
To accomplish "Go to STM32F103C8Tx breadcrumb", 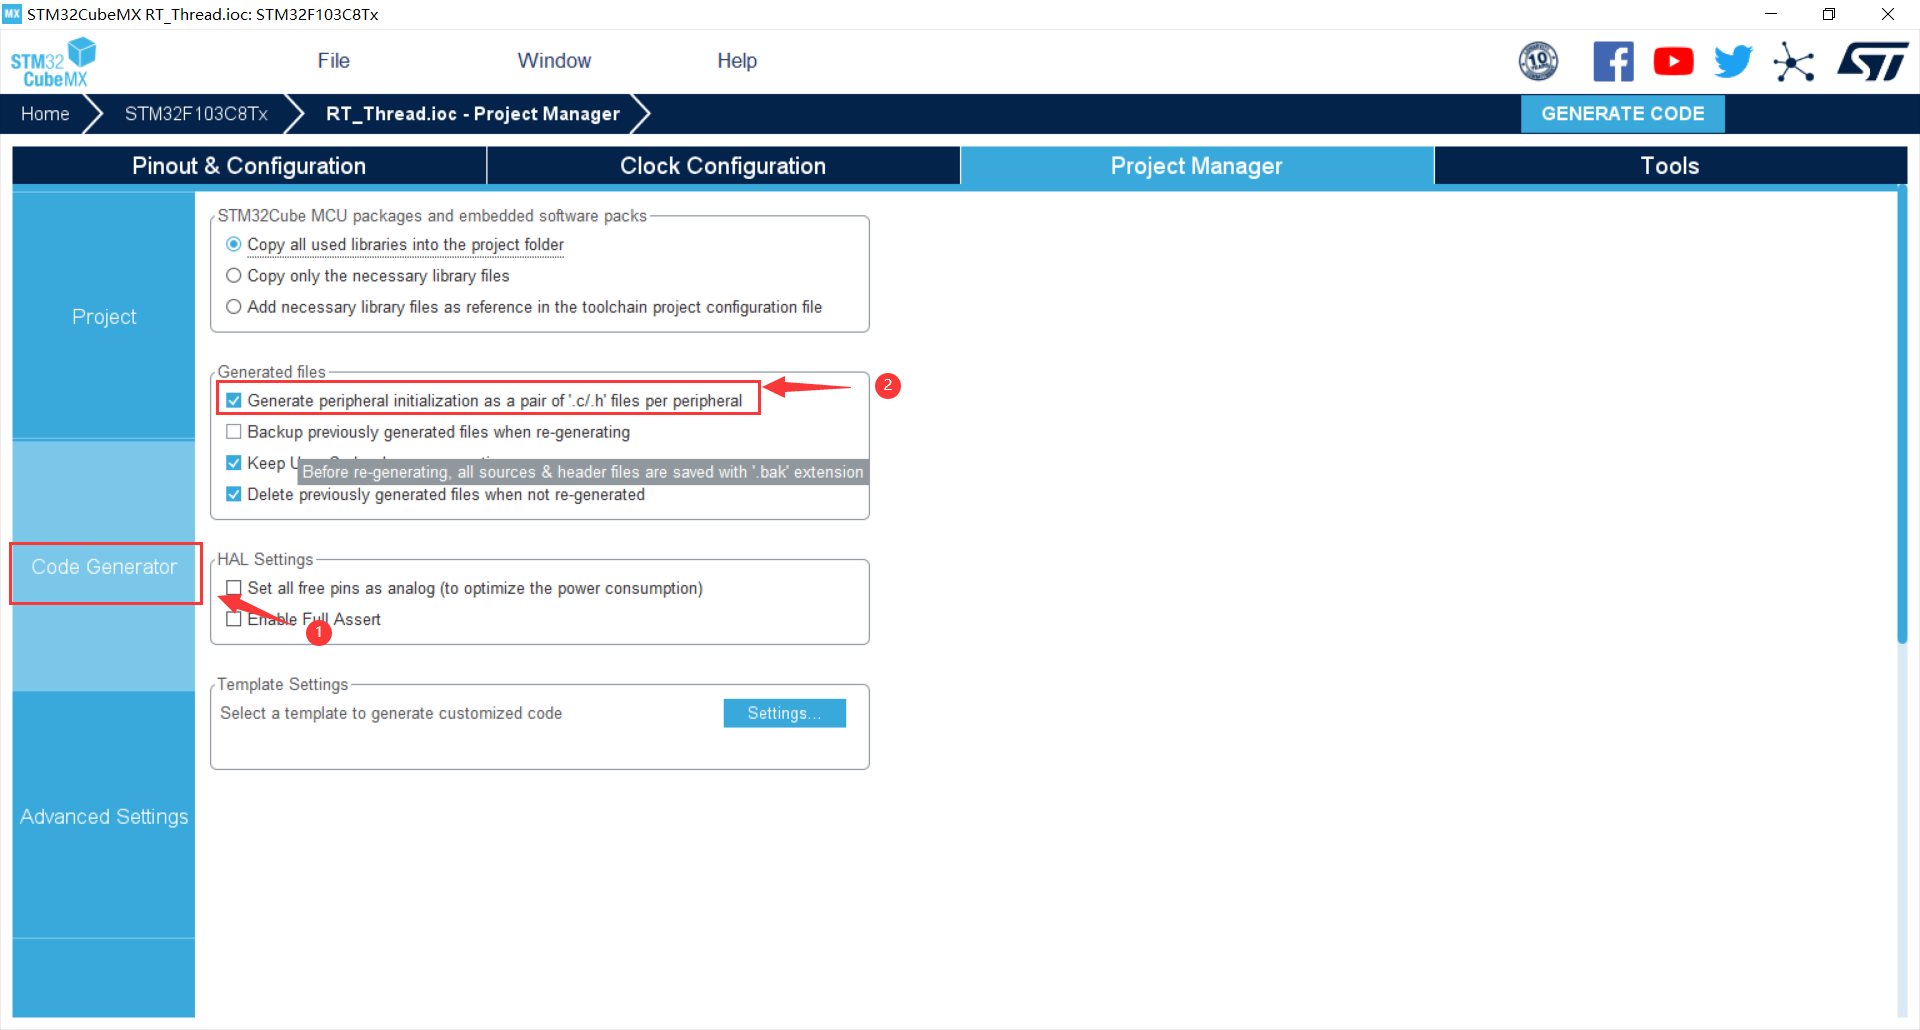I will [196, 114].
